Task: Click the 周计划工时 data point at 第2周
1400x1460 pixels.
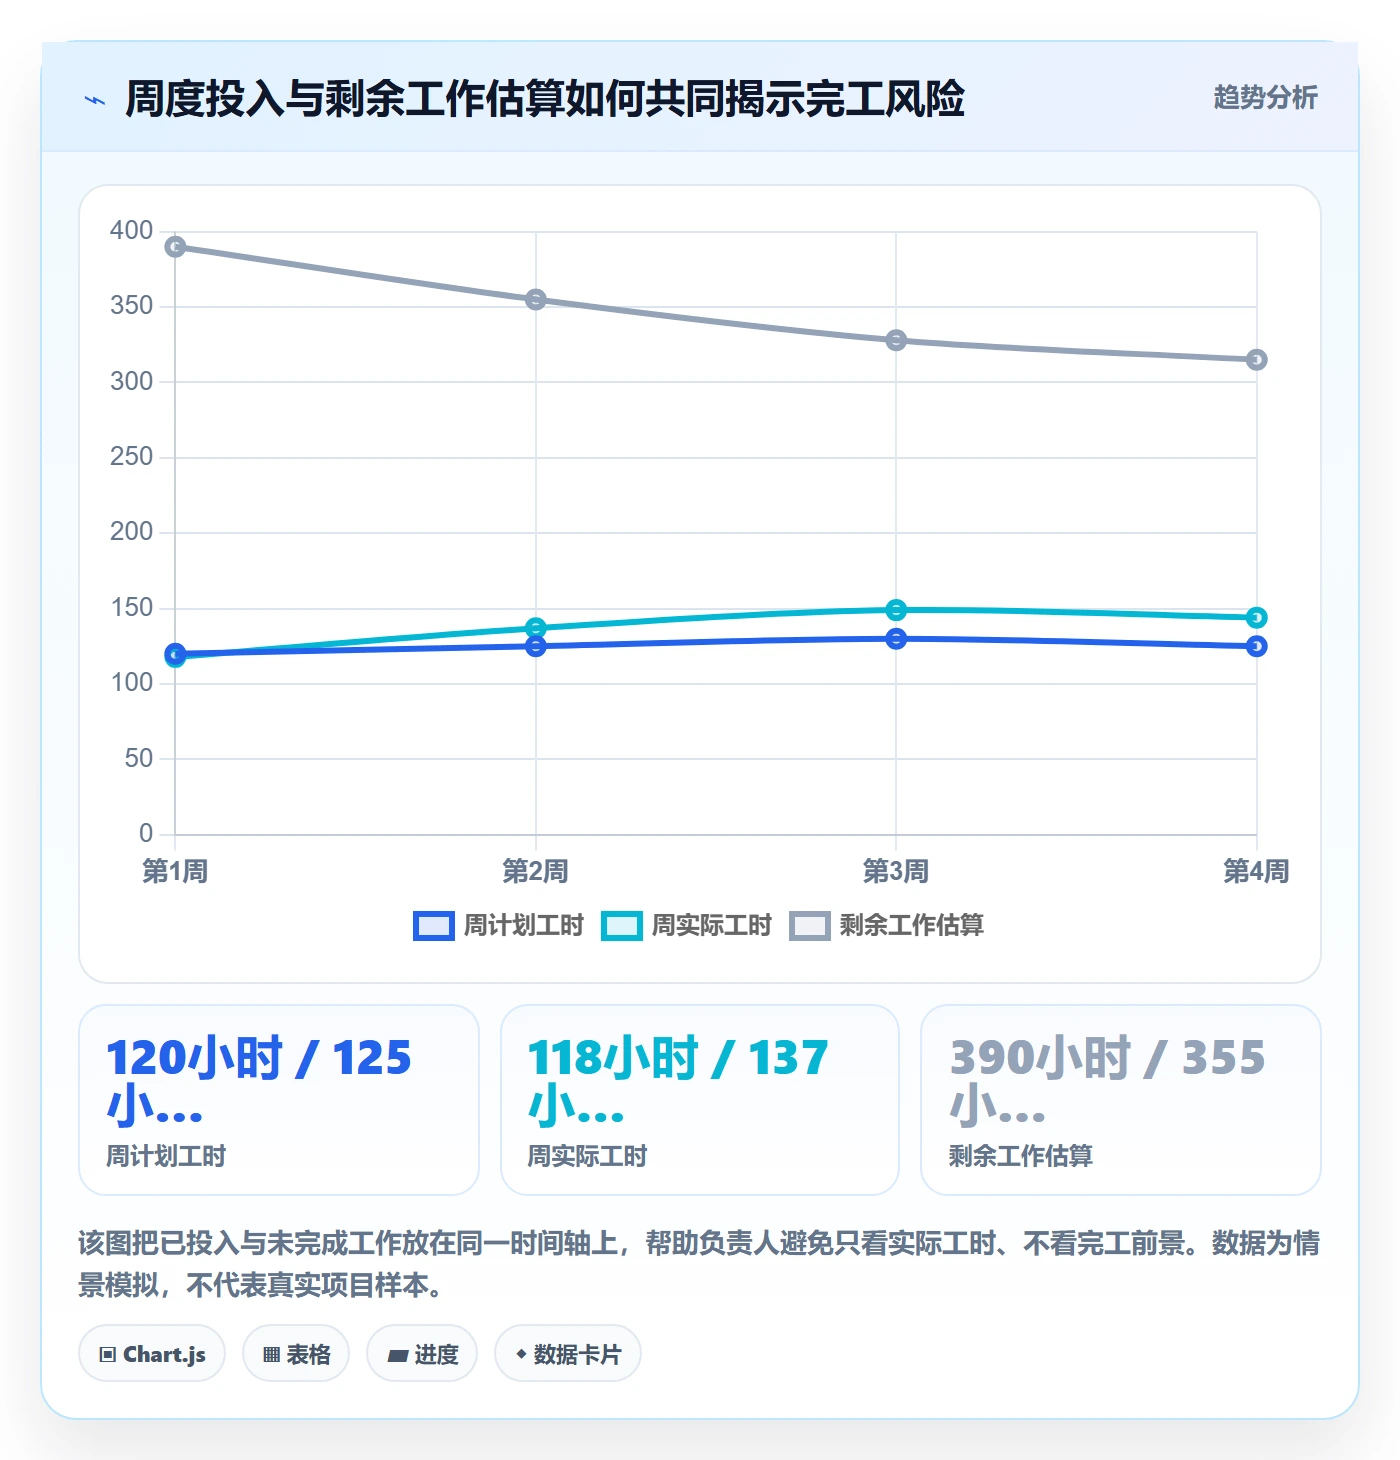Action: pos(536,647)
